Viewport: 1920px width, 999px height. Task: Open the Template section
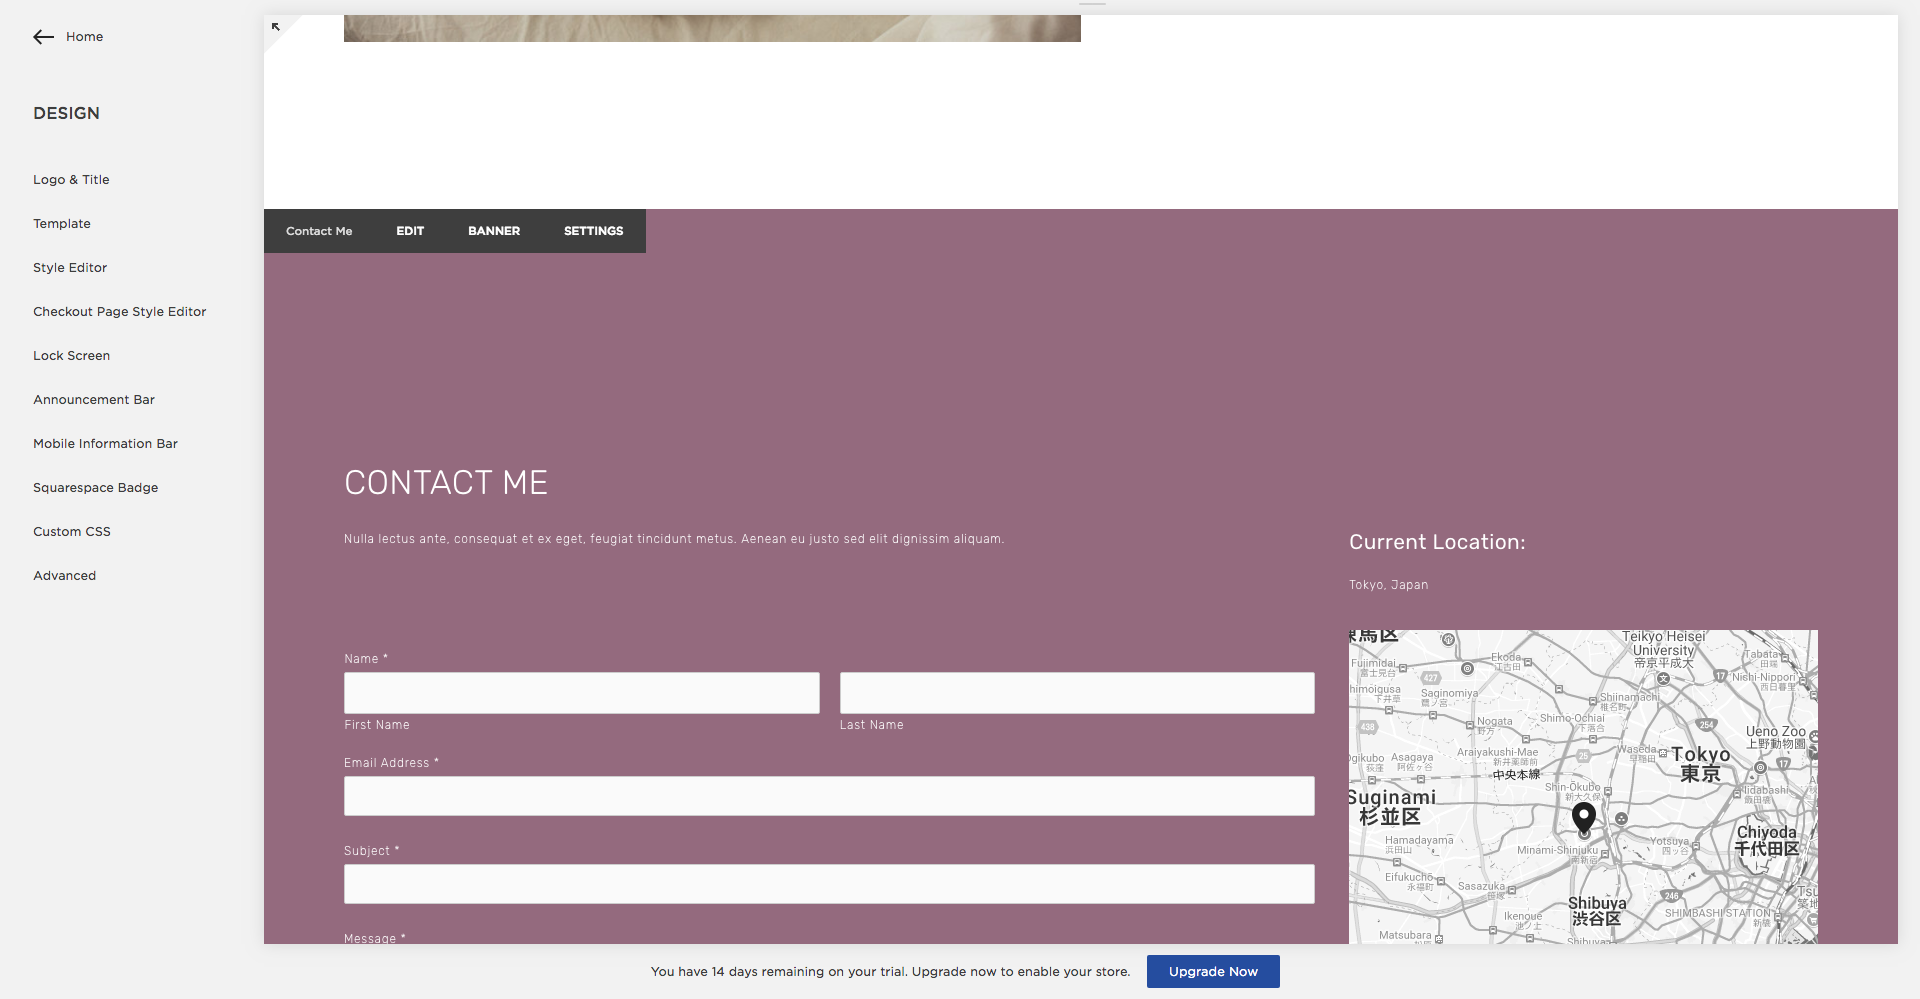coord(62,223)
